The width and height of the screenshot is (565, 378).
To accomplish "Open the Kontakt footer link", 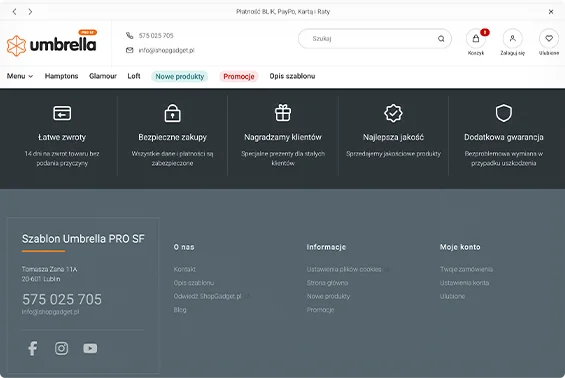I will pyautogui.click(x=184, y=269).
